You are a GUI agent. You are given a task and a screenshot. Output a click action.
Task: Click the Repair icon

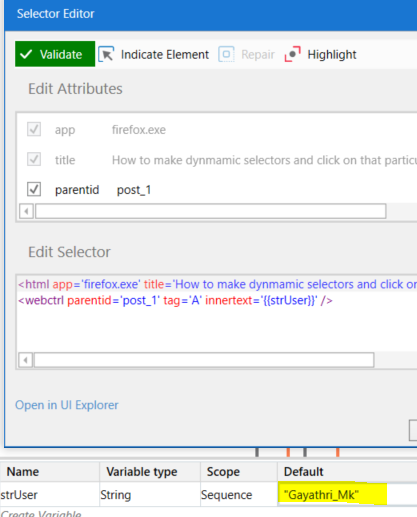point(226,54)
